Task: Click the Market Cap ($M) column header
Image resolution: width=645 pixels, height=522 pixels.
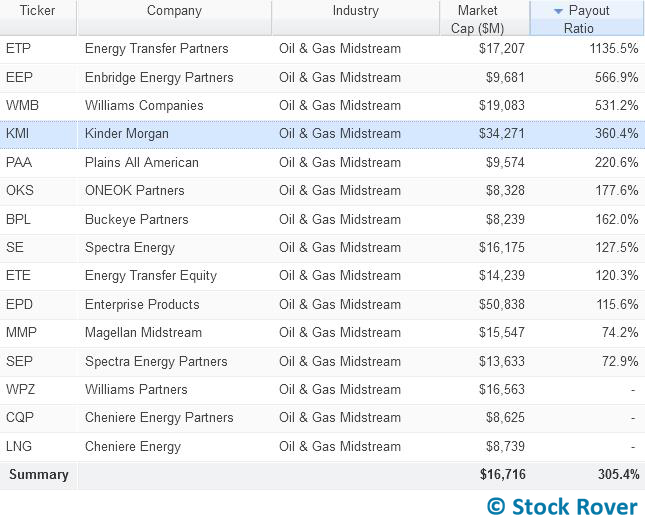Action: click(x=485, y=18)
